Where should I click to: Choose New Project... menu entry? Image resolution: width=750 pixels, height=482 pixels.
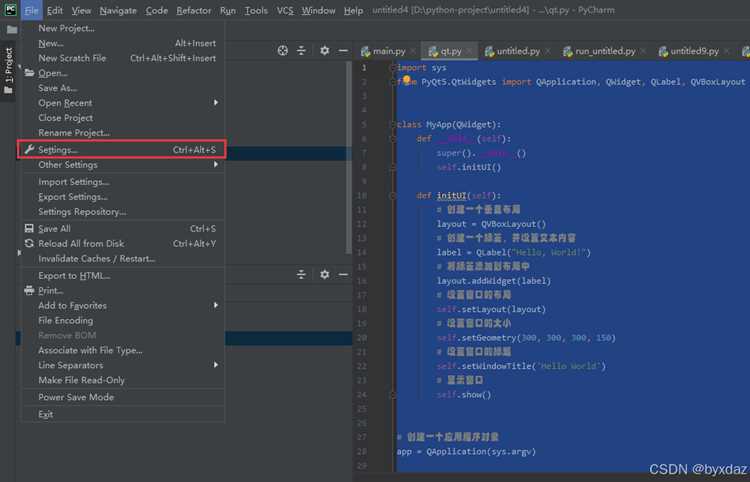123,28
